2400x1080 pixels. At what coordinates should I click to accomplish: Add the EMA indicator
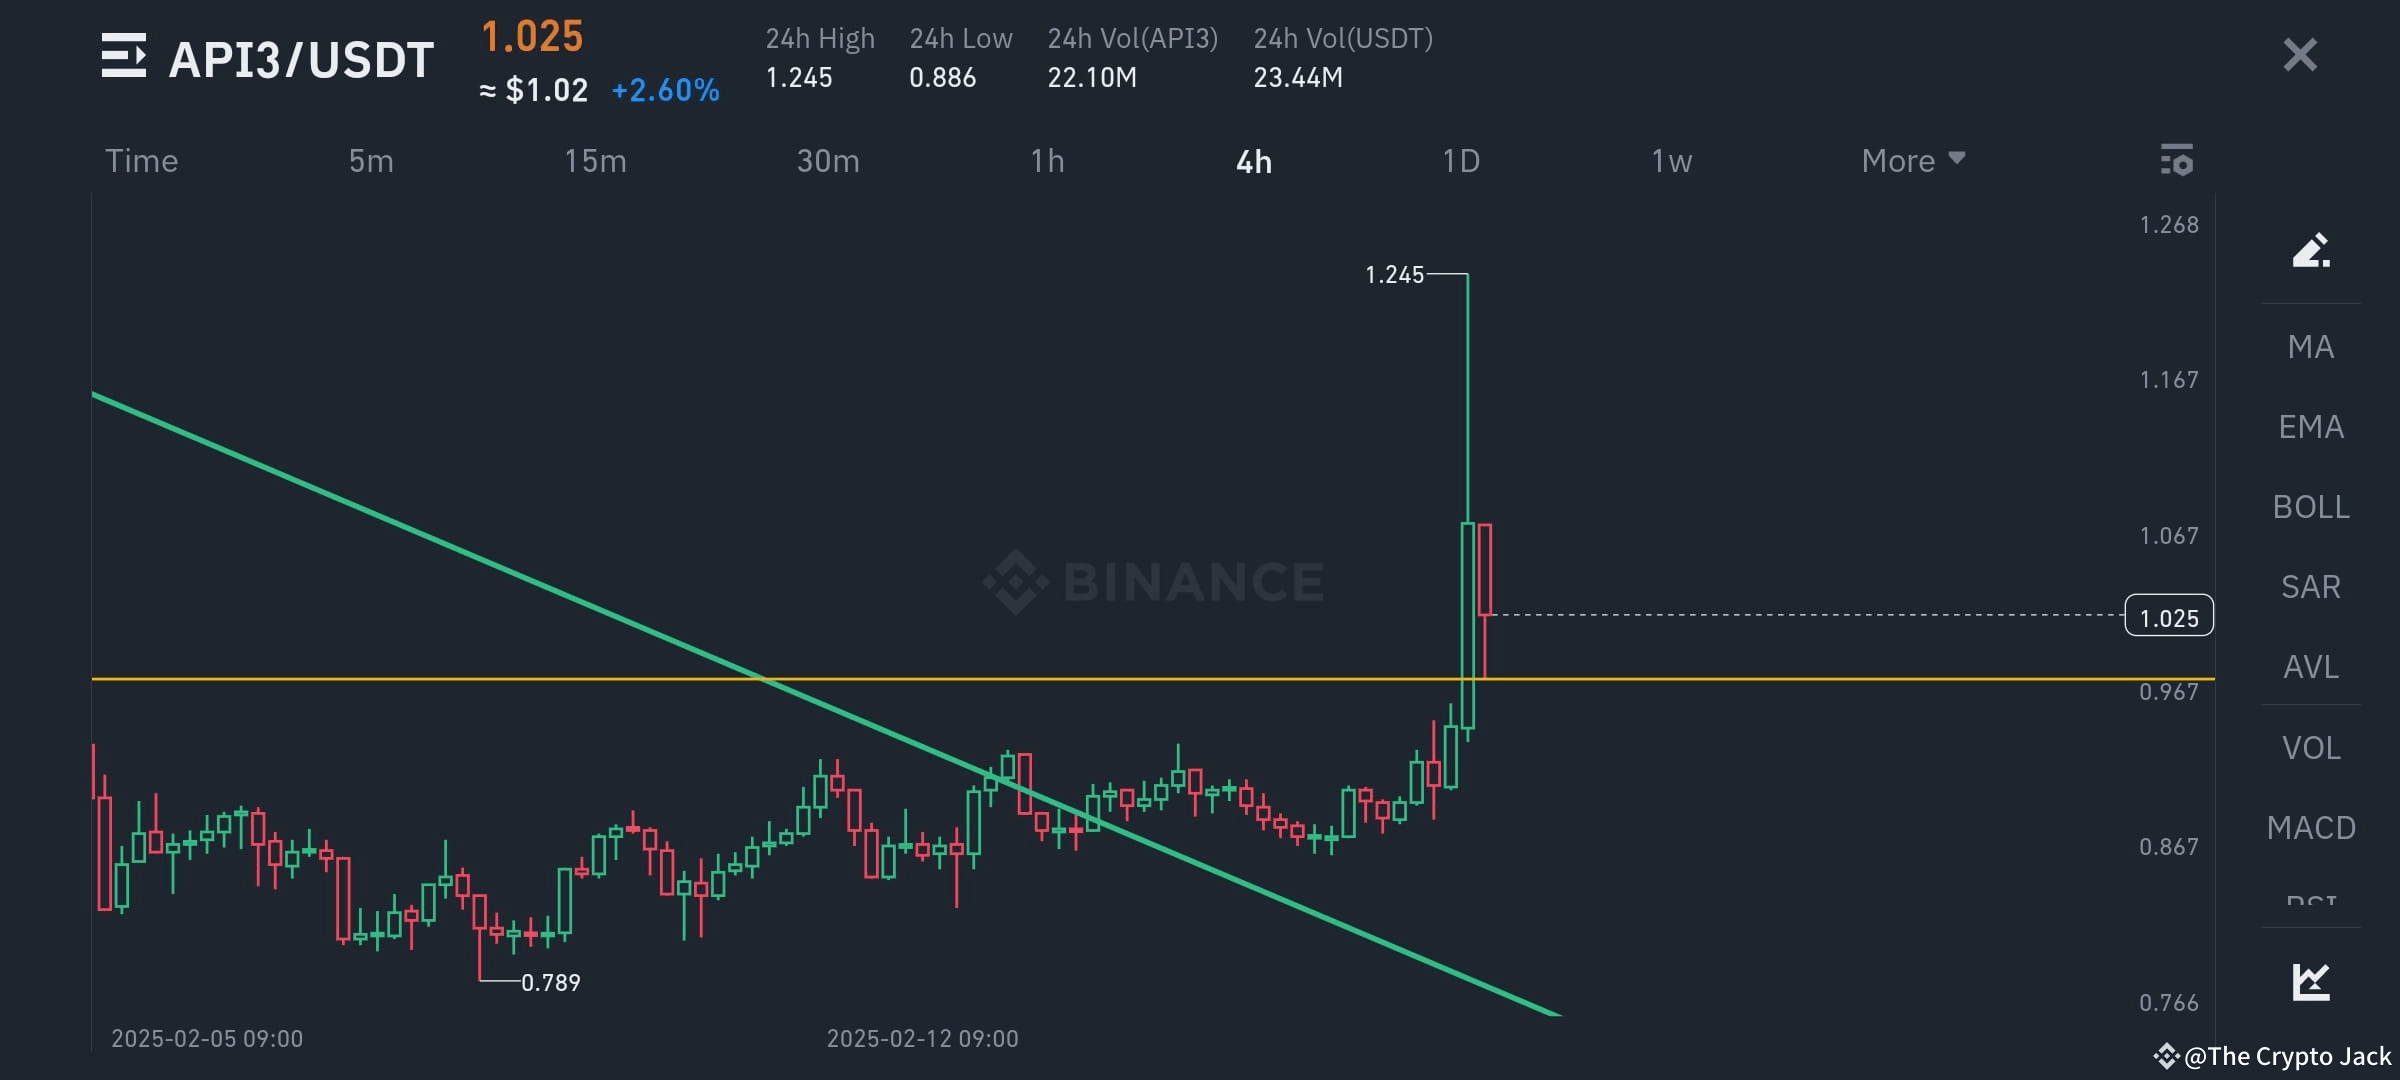[x=2311, y=426]
